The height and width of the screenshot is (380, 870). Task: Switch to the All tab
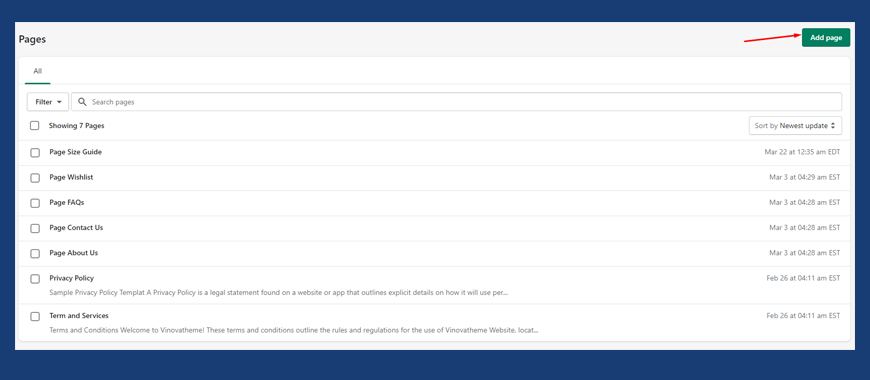pos(38,72)
